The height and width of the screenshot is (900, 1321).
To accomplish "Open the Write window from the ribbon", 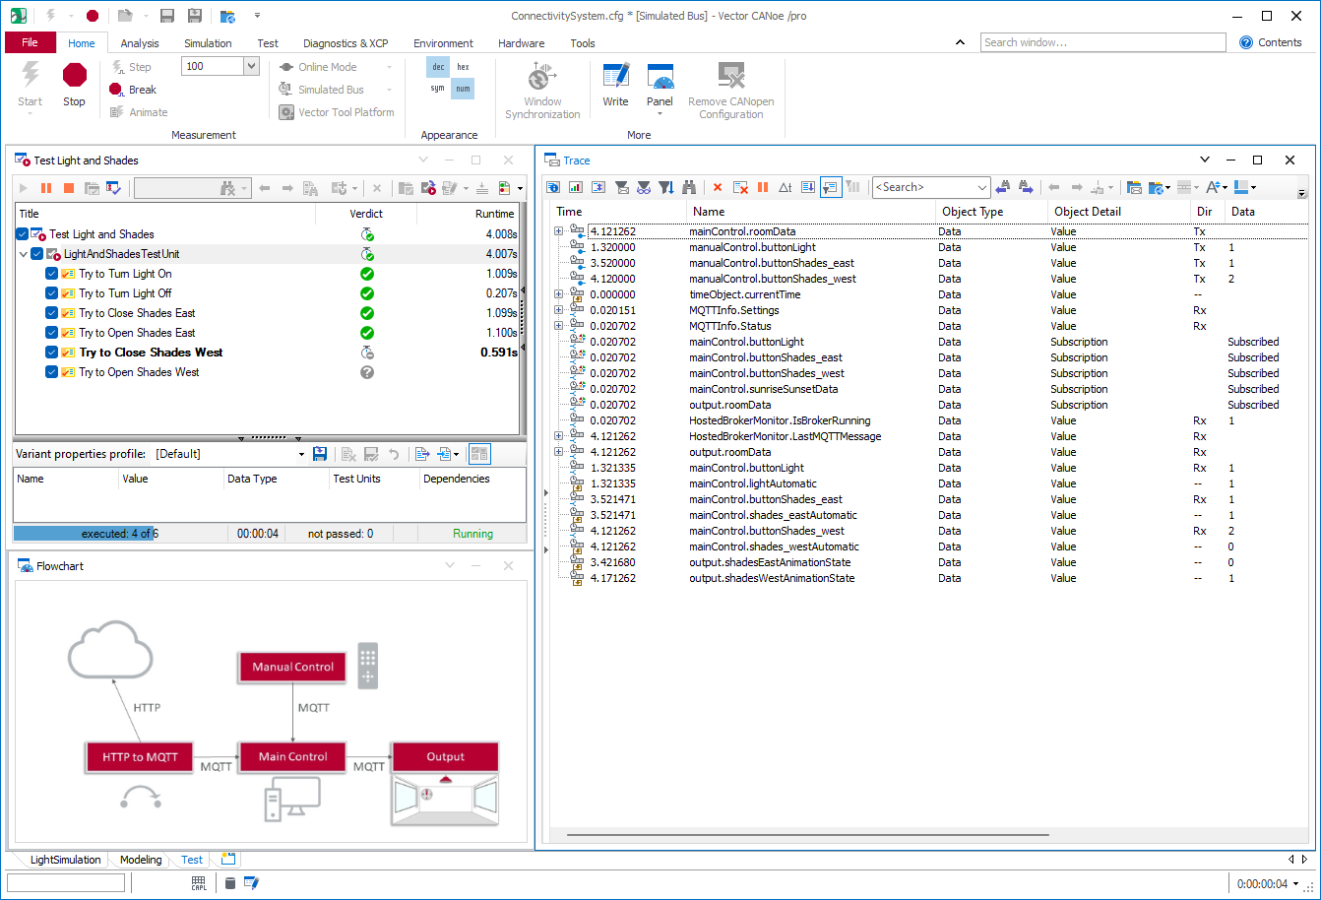I will pyautogui.click(x=616, y=76).
